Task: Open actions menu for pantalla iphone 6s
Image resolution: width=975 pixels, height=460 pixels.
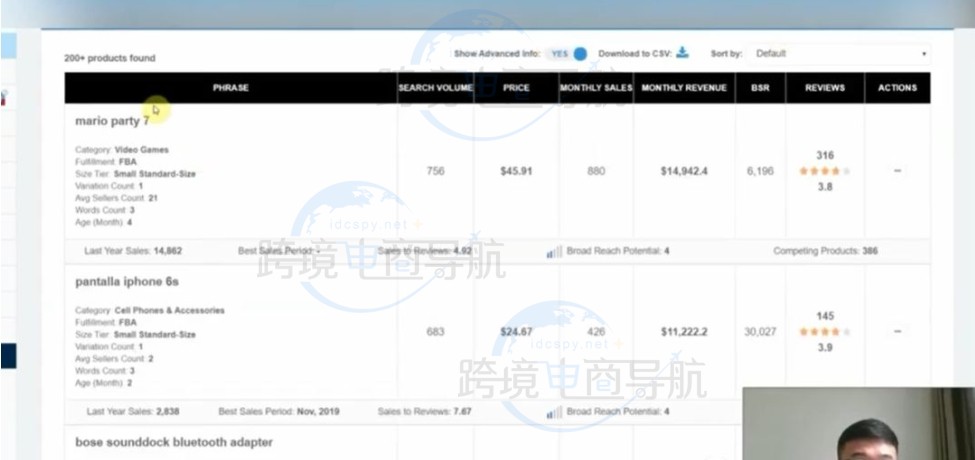Action: (897, 331)
